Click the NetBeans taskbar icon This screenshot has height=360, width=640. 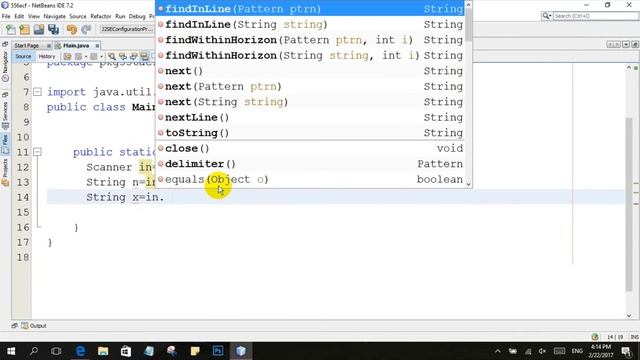(241, 351)
